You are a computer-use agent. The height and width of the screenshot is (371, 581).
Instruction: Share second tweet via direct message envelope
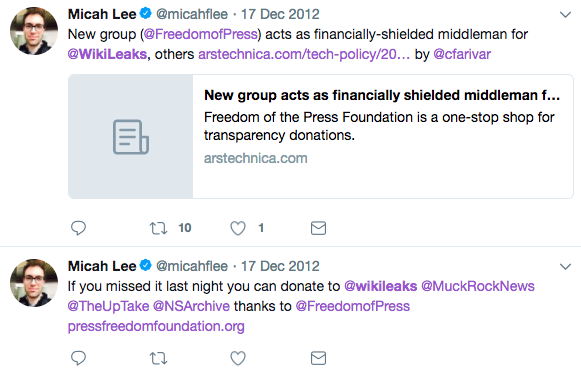318,358
